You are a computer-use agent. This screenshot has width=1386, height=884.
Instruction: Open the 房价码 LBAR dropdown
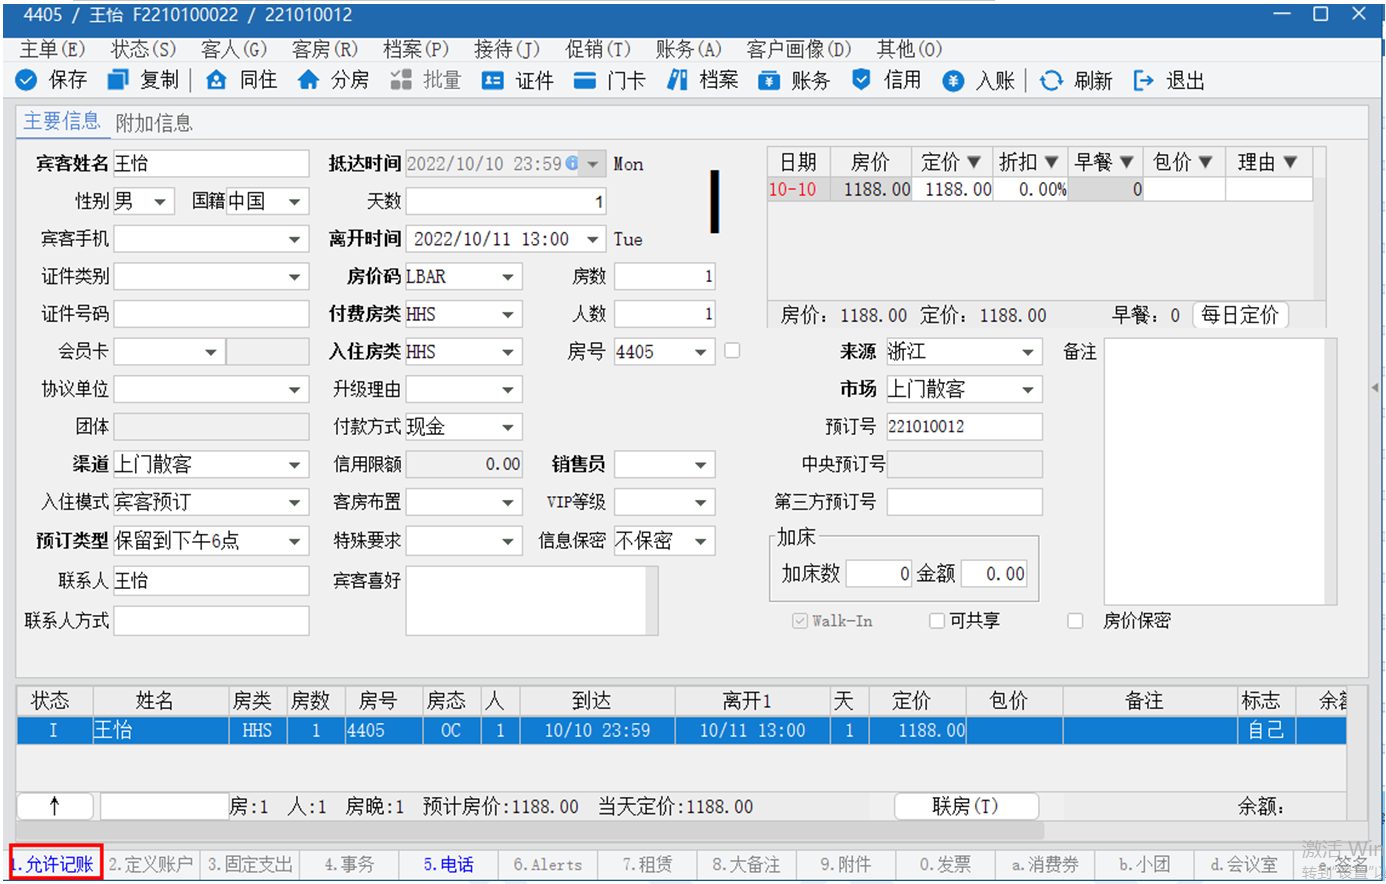508,277
